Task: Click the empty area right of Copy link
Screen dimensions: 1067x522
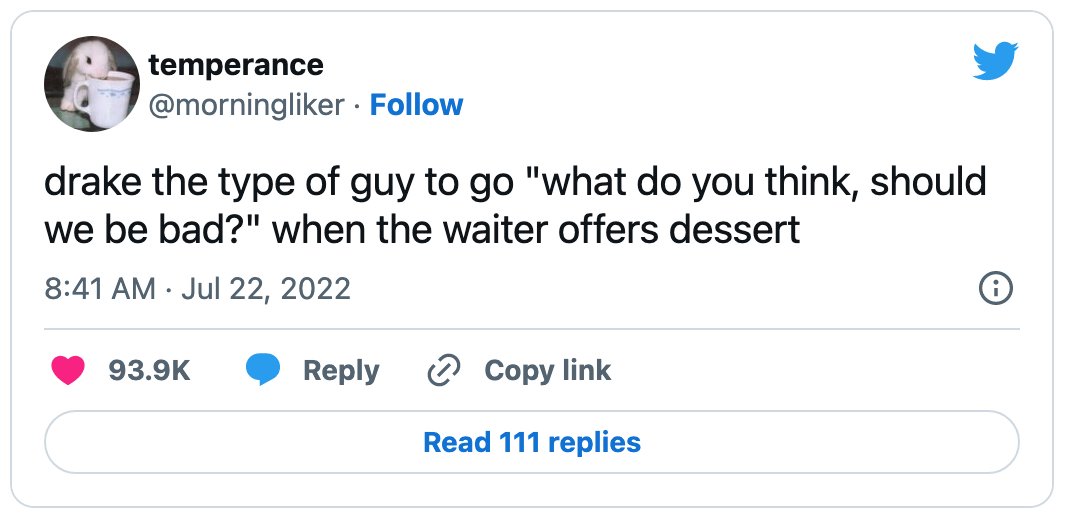Action: 817,371
